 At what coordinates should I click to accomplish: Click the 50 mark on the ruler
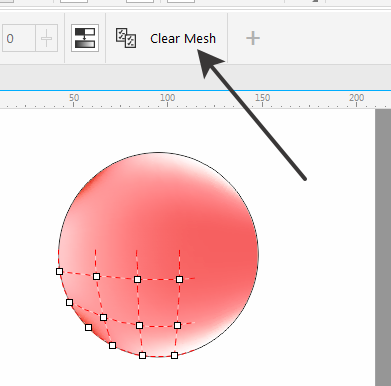pyautogui.click(x=74, y=98)
